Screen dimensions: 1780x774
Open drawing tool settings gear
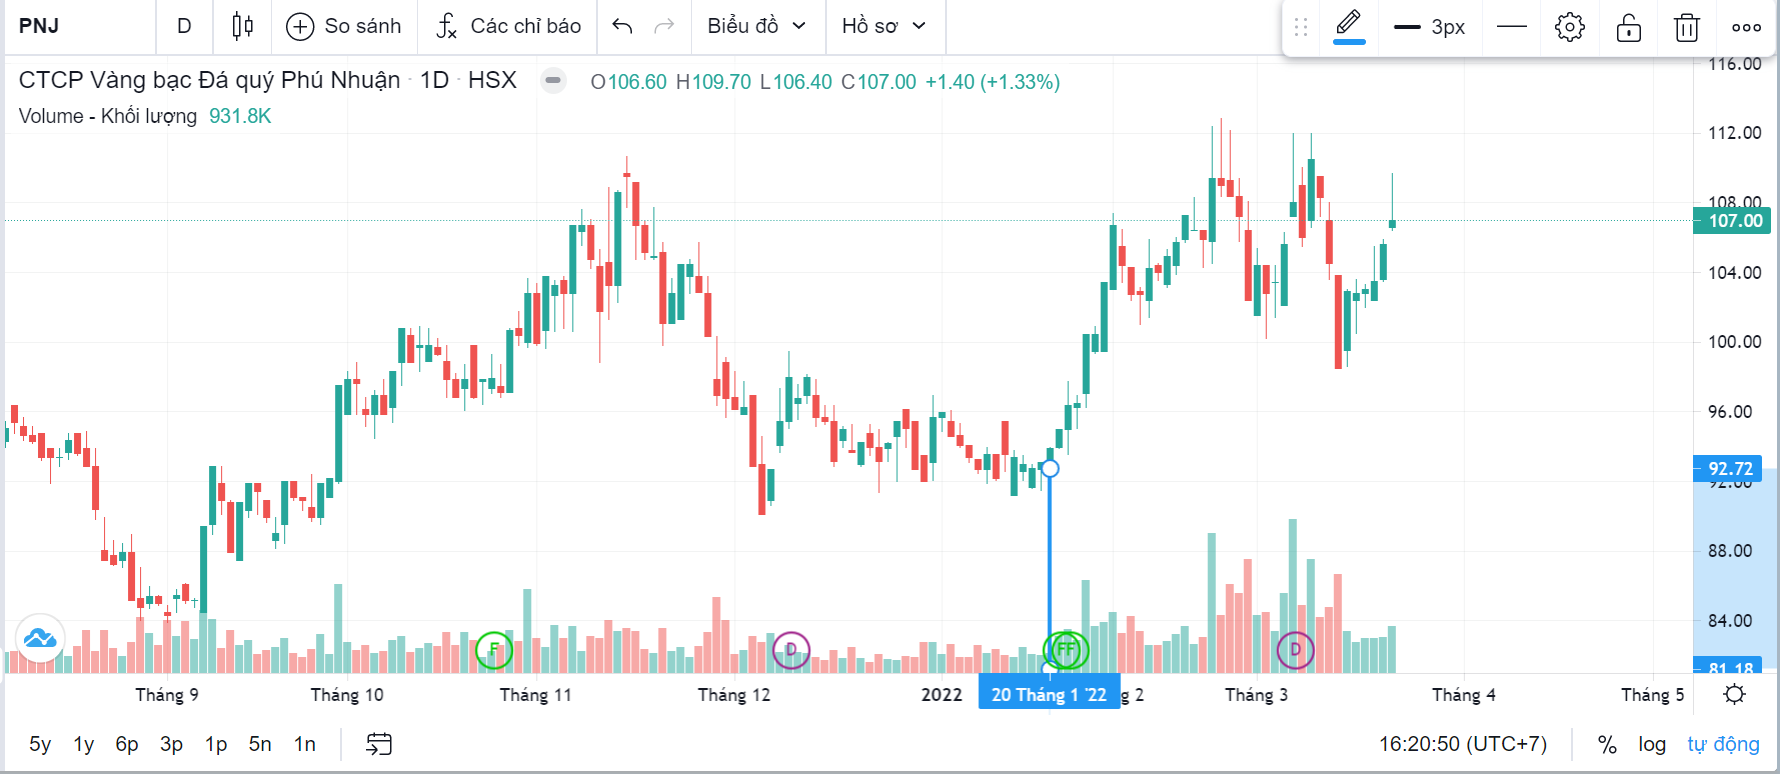tap(1569, 27)
